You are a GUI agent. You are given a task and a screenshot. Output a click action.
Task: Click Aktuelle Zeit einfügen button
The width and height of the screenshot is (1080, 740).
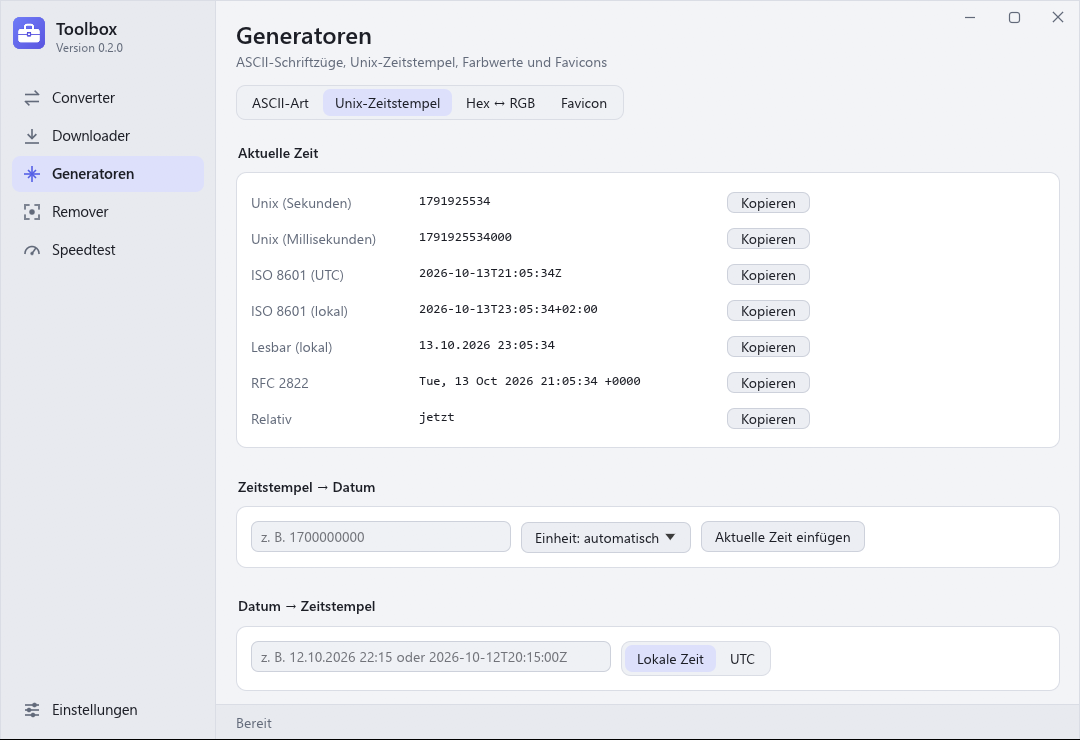pos(782,537)
